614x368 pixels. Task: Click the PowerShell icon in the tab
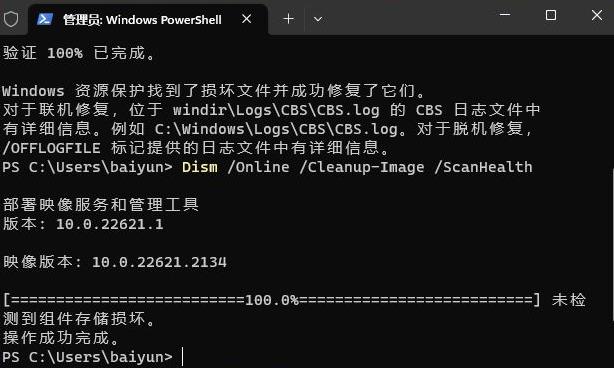tap(45, 19)
